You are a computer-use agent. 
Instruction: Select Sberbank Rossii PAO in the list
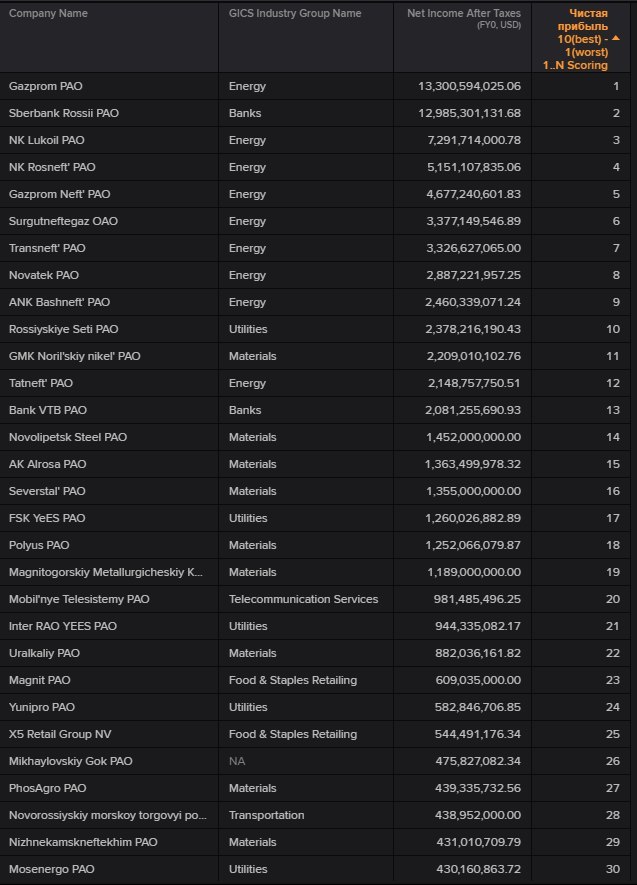tap(63, 113)
